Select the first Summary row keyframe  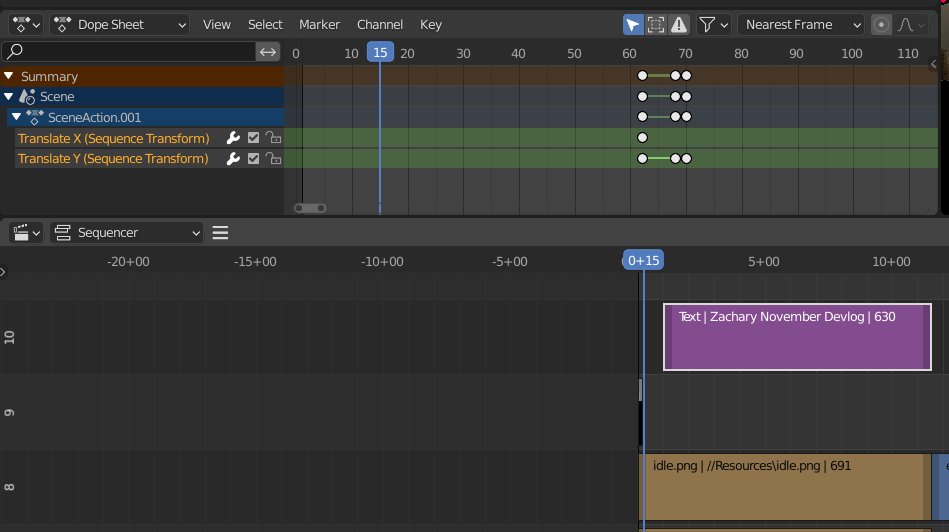pos(642,76)
